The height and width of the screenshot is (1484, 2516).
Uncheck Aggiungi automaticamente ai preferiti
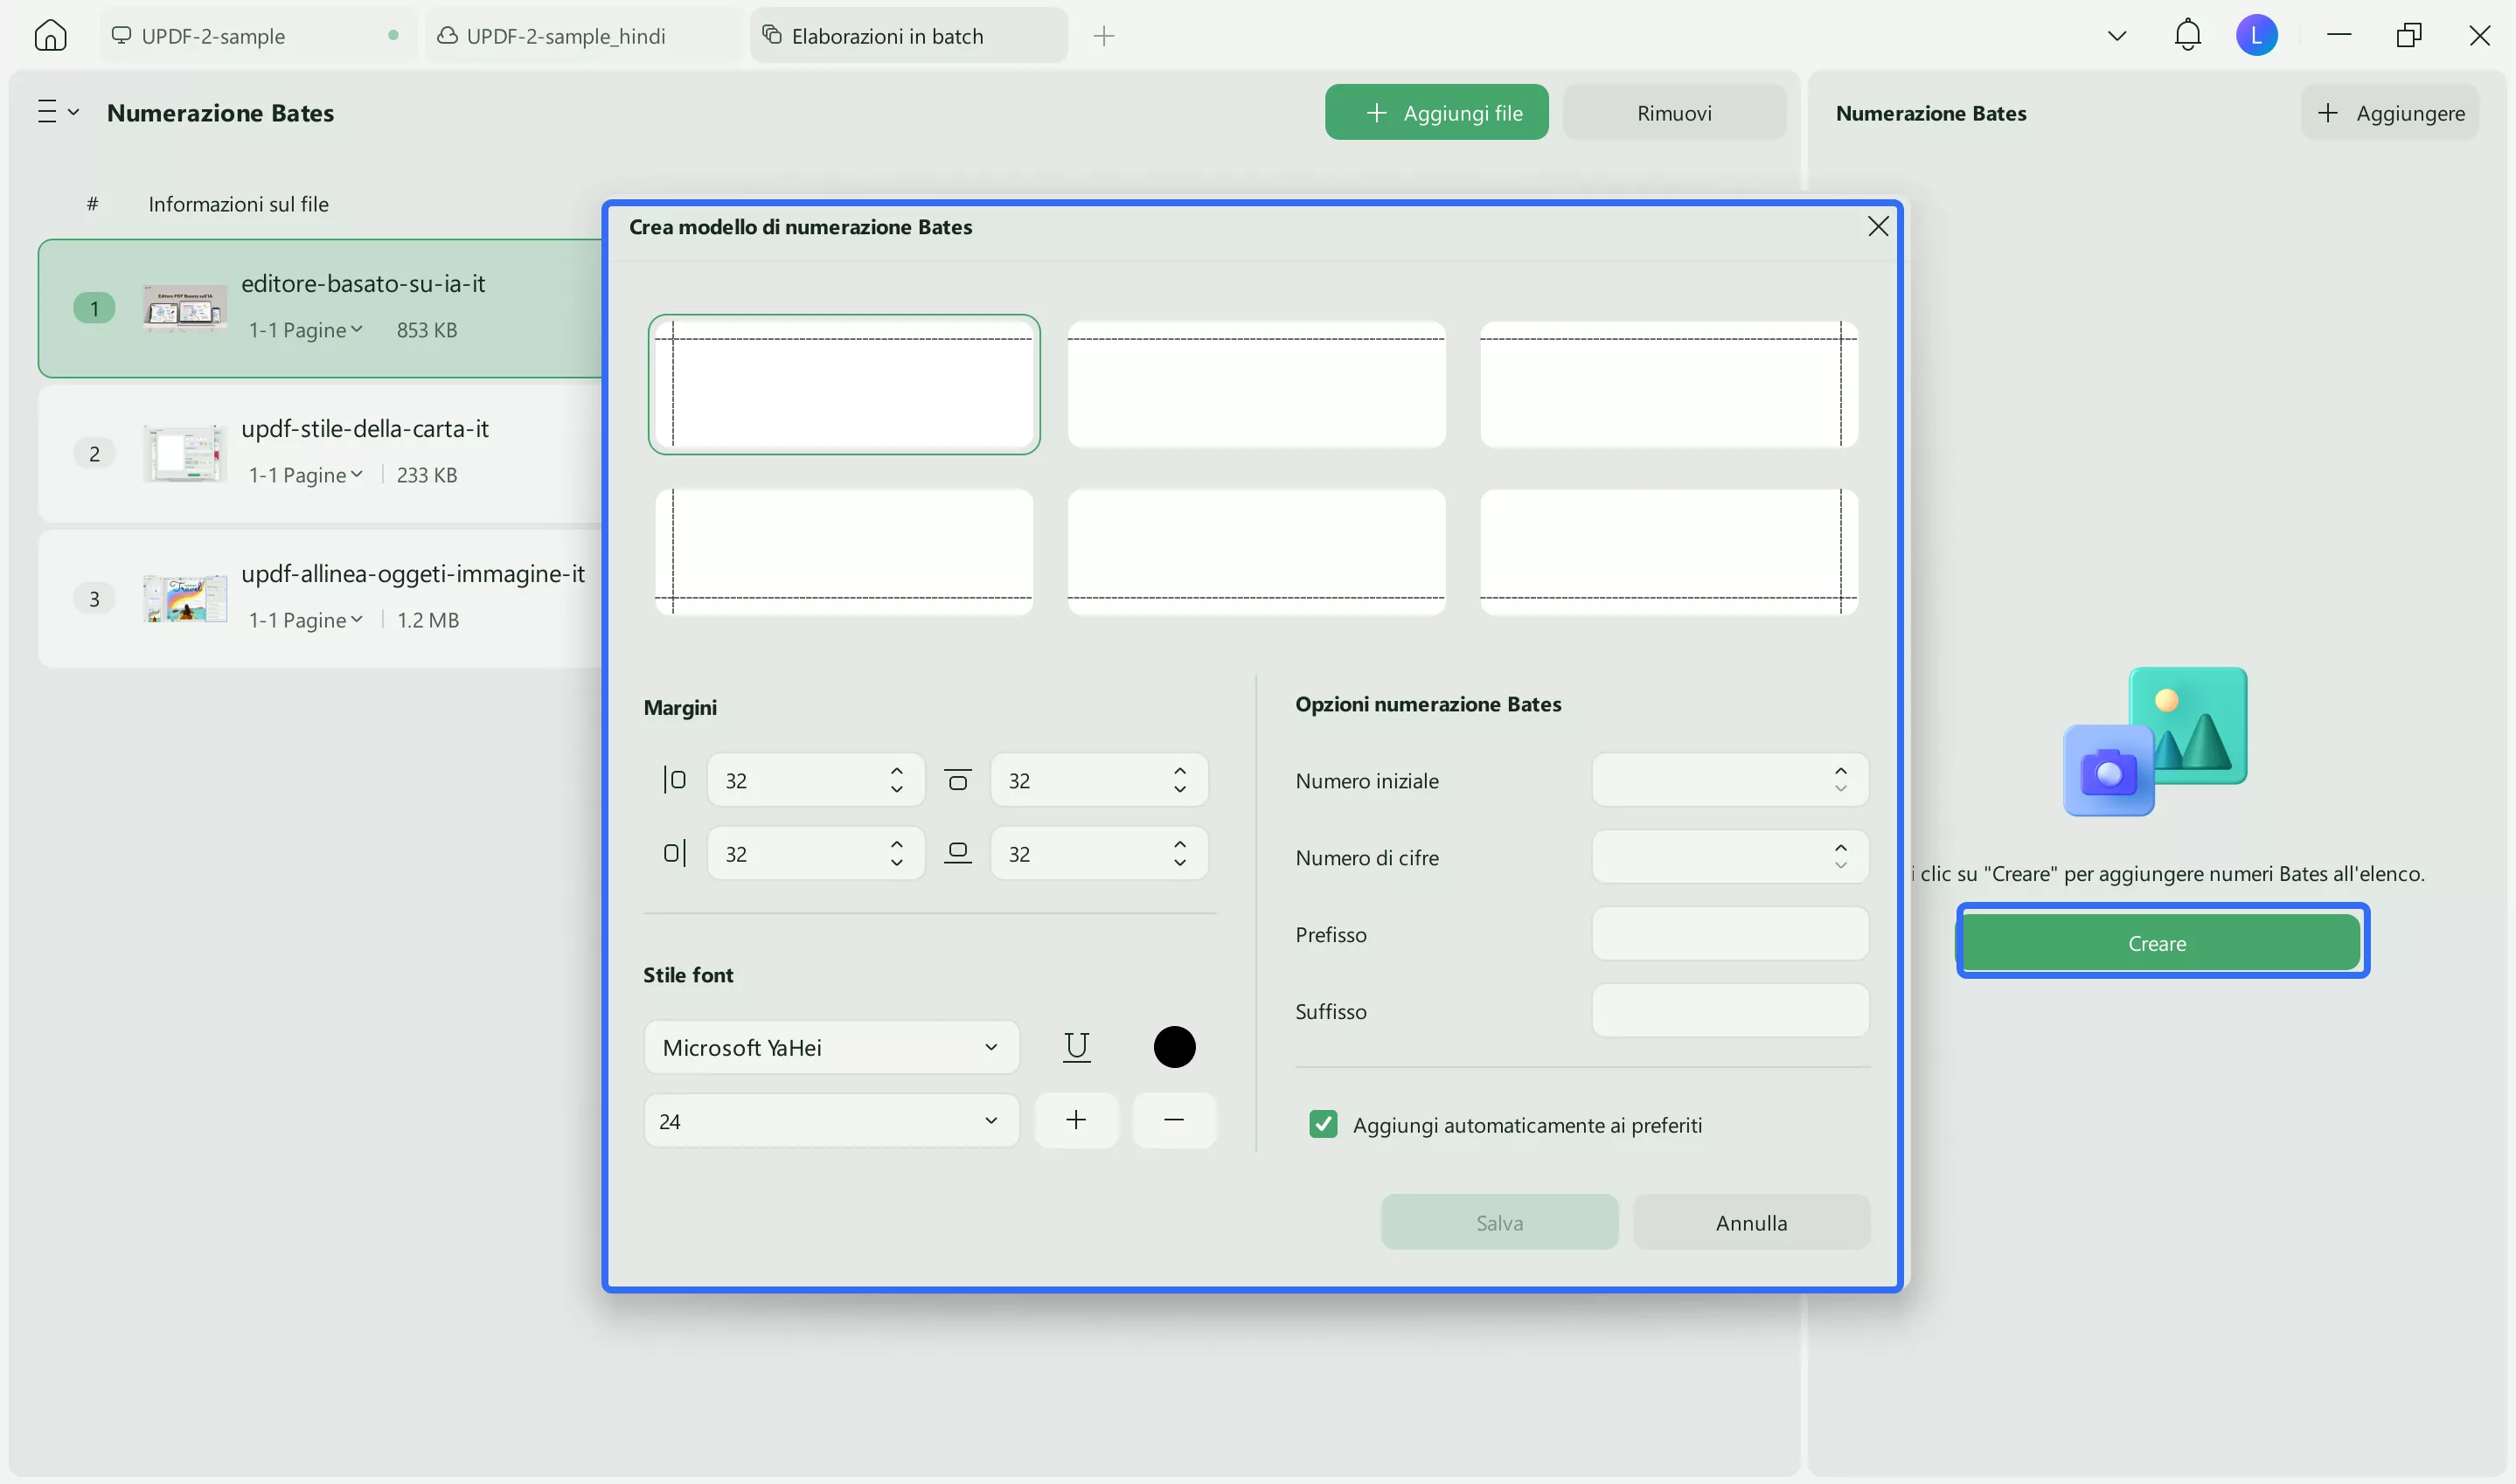tap(1322, 1124)
